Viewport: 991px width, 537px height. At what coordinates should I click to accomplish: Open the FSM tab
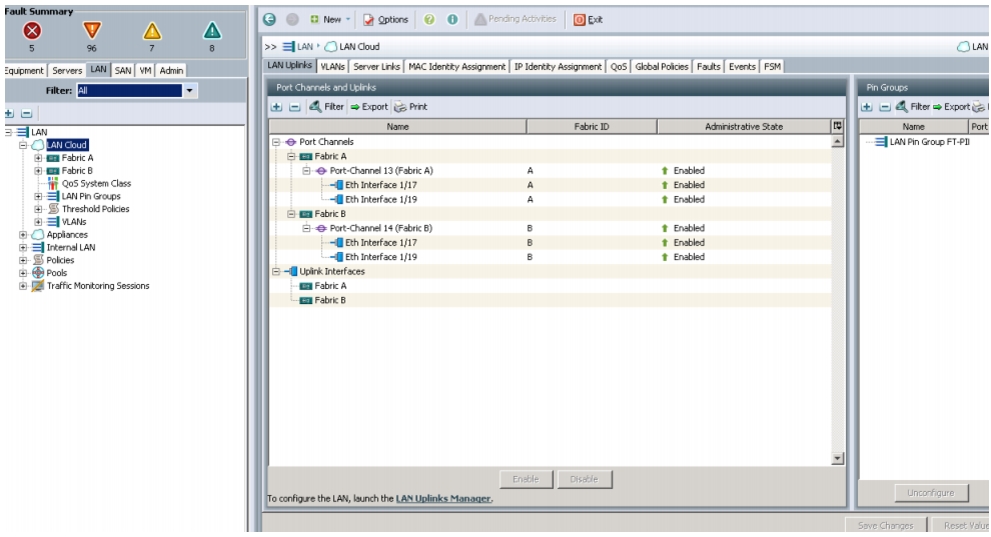pyautogui.click(x=772, y=66)
